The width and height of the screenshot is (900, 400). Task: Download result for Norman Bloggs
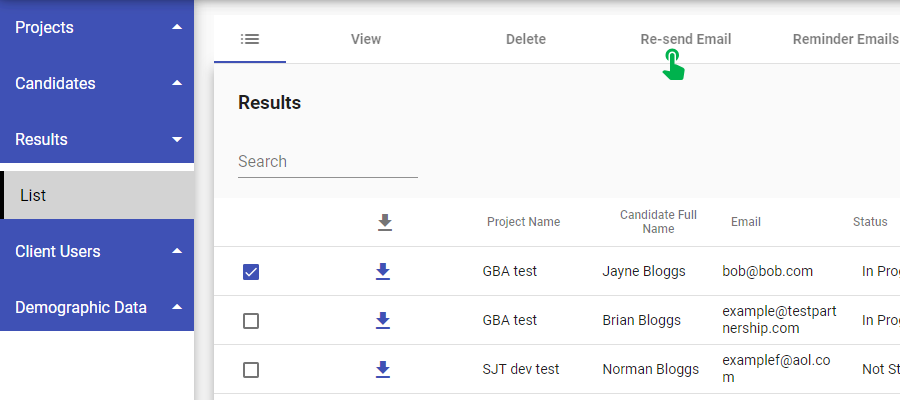point(383,369)
